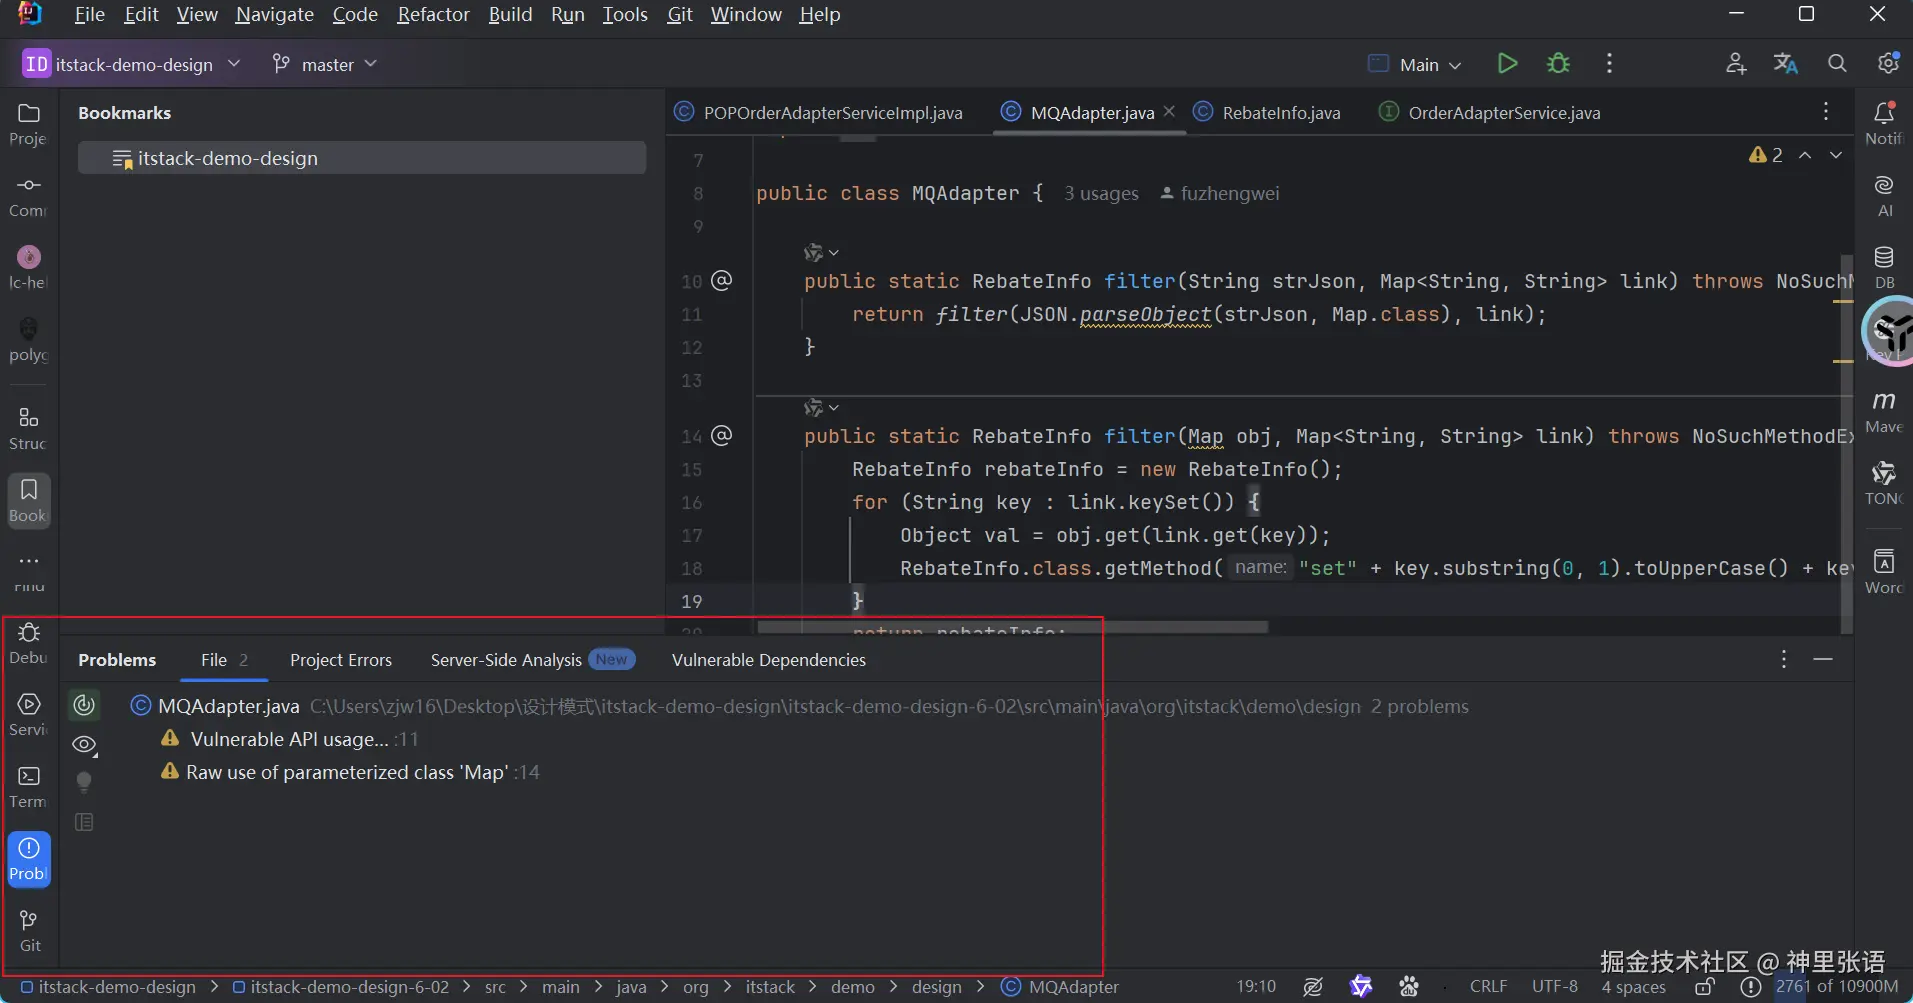Switch to POPOrderAdapterServiceImpl.java tab
The height and width of the screenshot is (1003, 1913).
pyautogui.click(x=818, y=113)
